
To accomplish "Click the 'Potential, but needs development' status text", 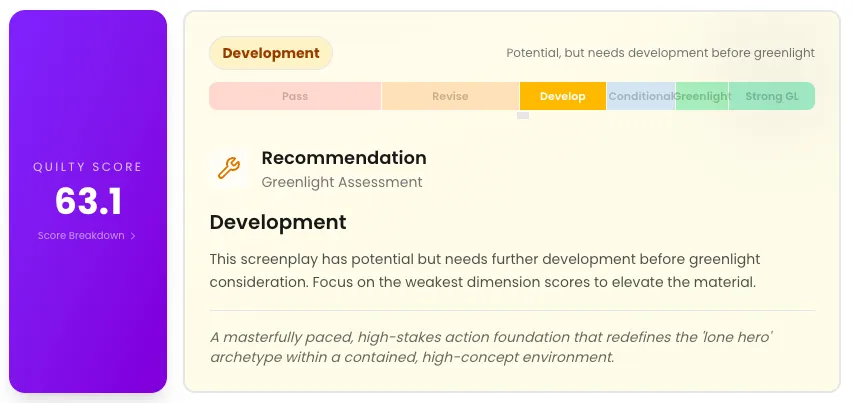I will click(x=660, y=53).
